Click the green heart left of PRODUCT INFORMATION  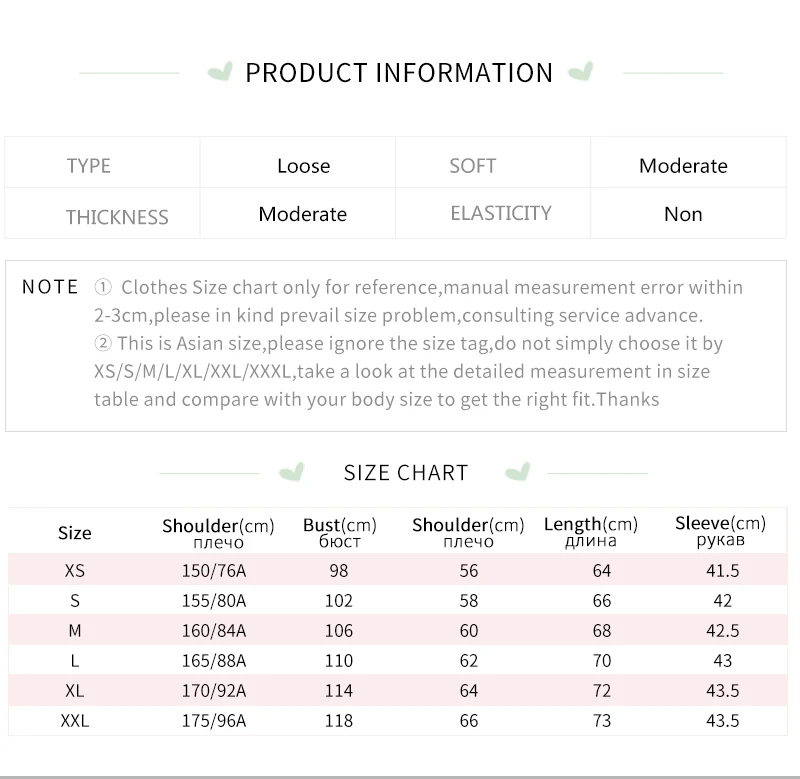click(x=219, y=72)
